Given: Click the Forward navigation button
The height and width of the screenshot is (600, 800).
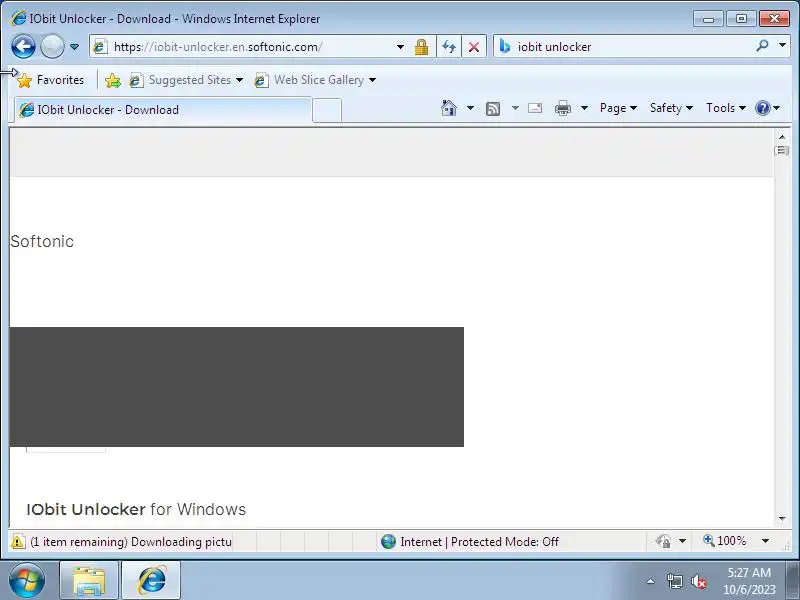Looking at the screenshot, I should coord(52,47).
